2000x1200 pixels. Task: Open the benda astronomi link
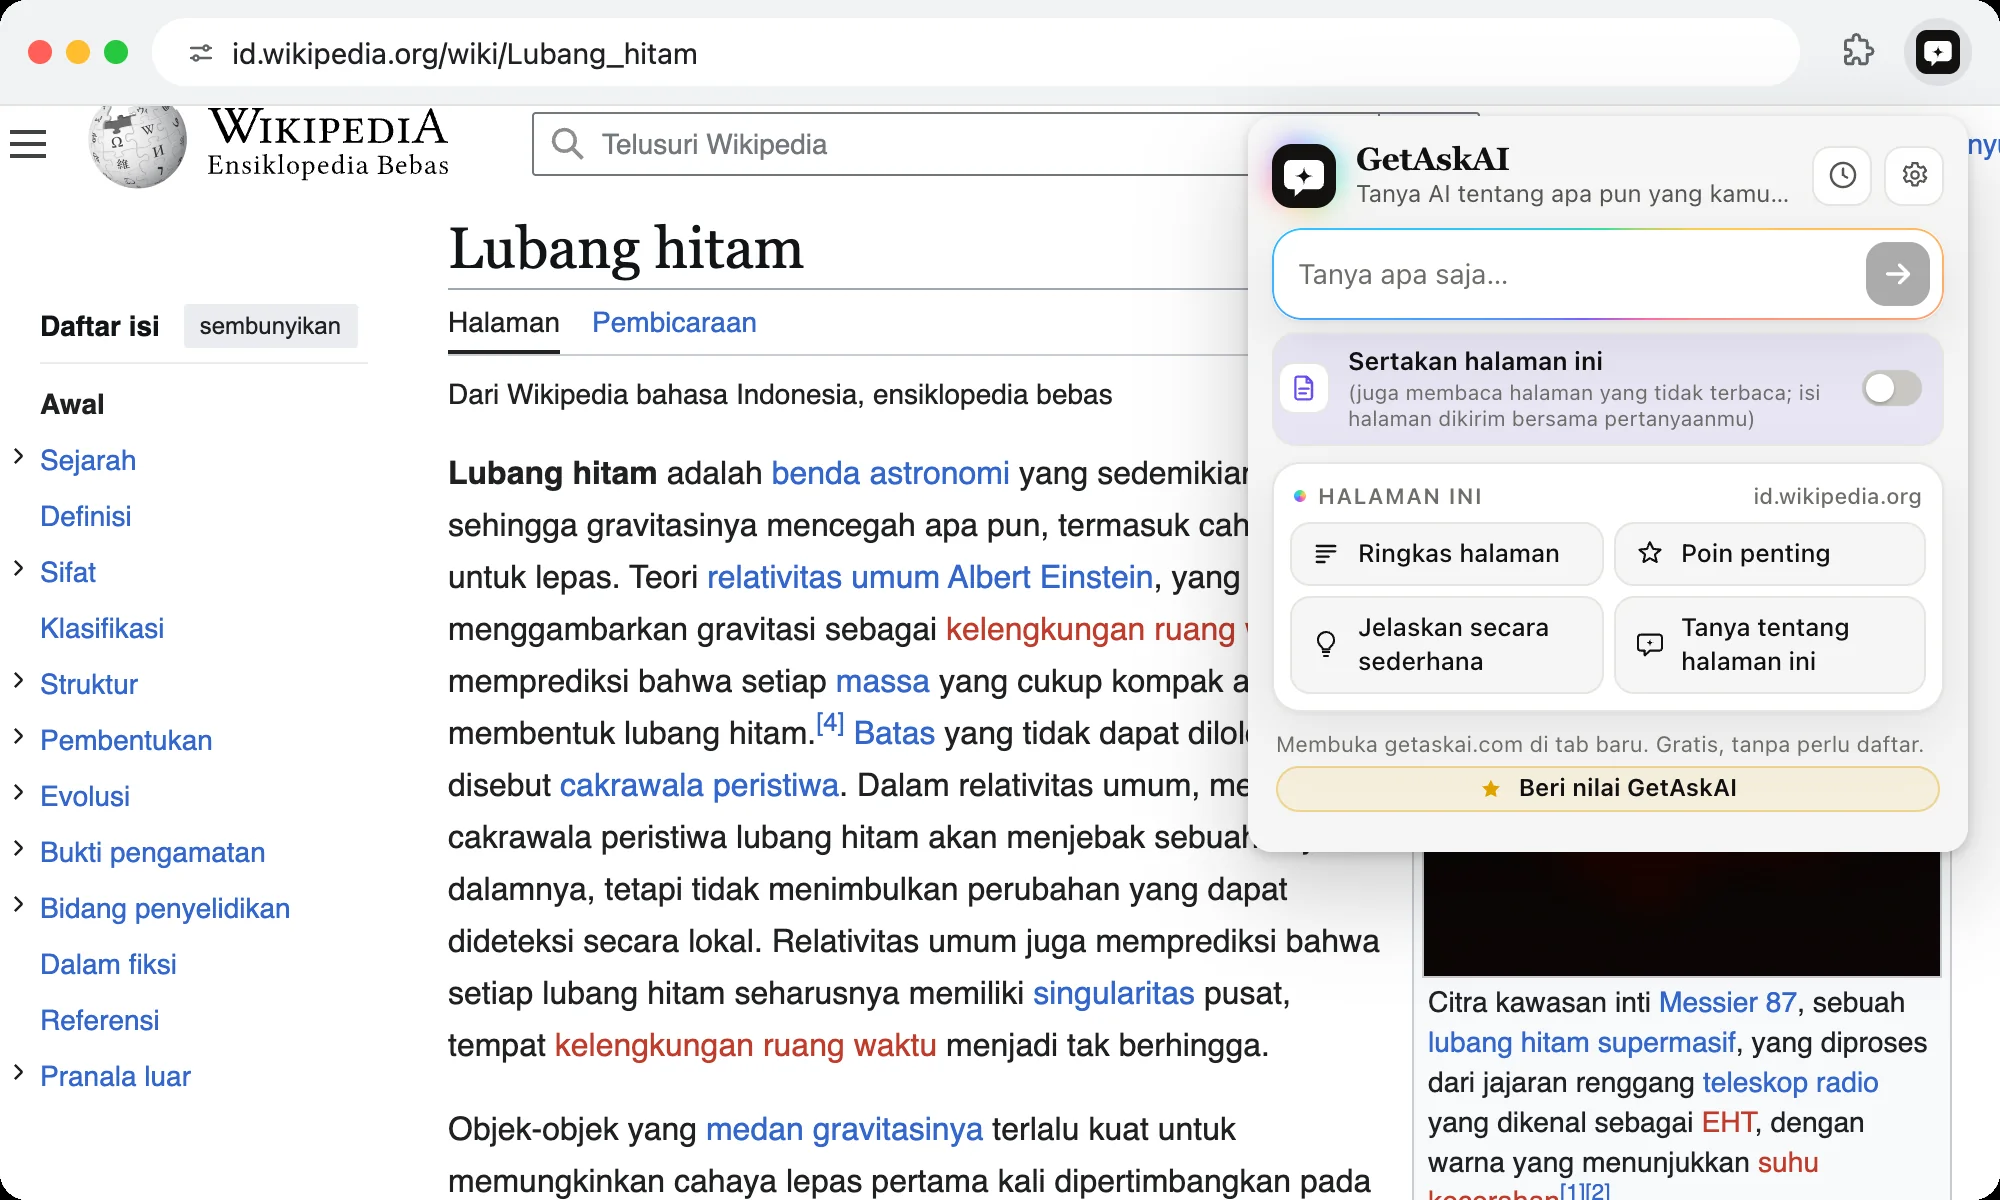pyautogui.click(x=890, y=473)
